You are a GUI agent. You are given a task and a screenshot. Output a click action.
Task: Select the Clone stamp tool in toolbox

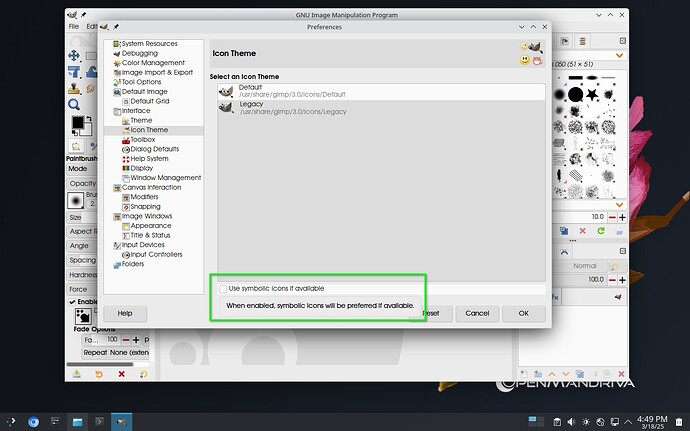[74, 89]
